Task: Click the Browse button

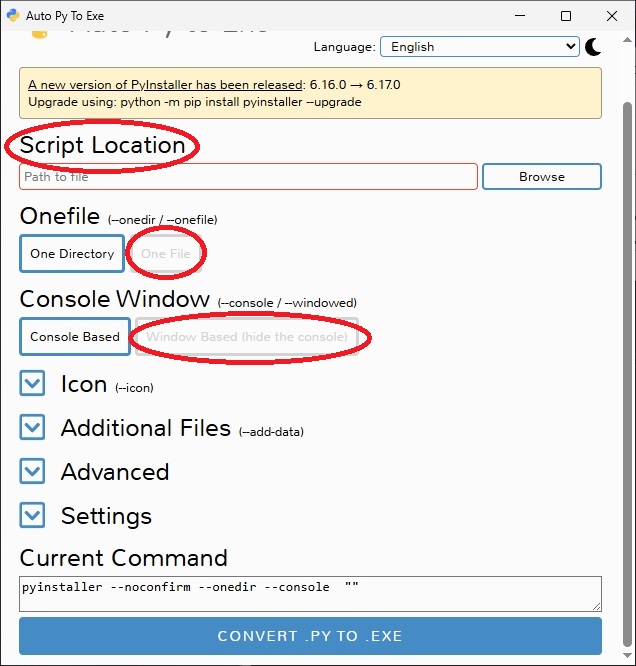Action: [x=541, y=177]
